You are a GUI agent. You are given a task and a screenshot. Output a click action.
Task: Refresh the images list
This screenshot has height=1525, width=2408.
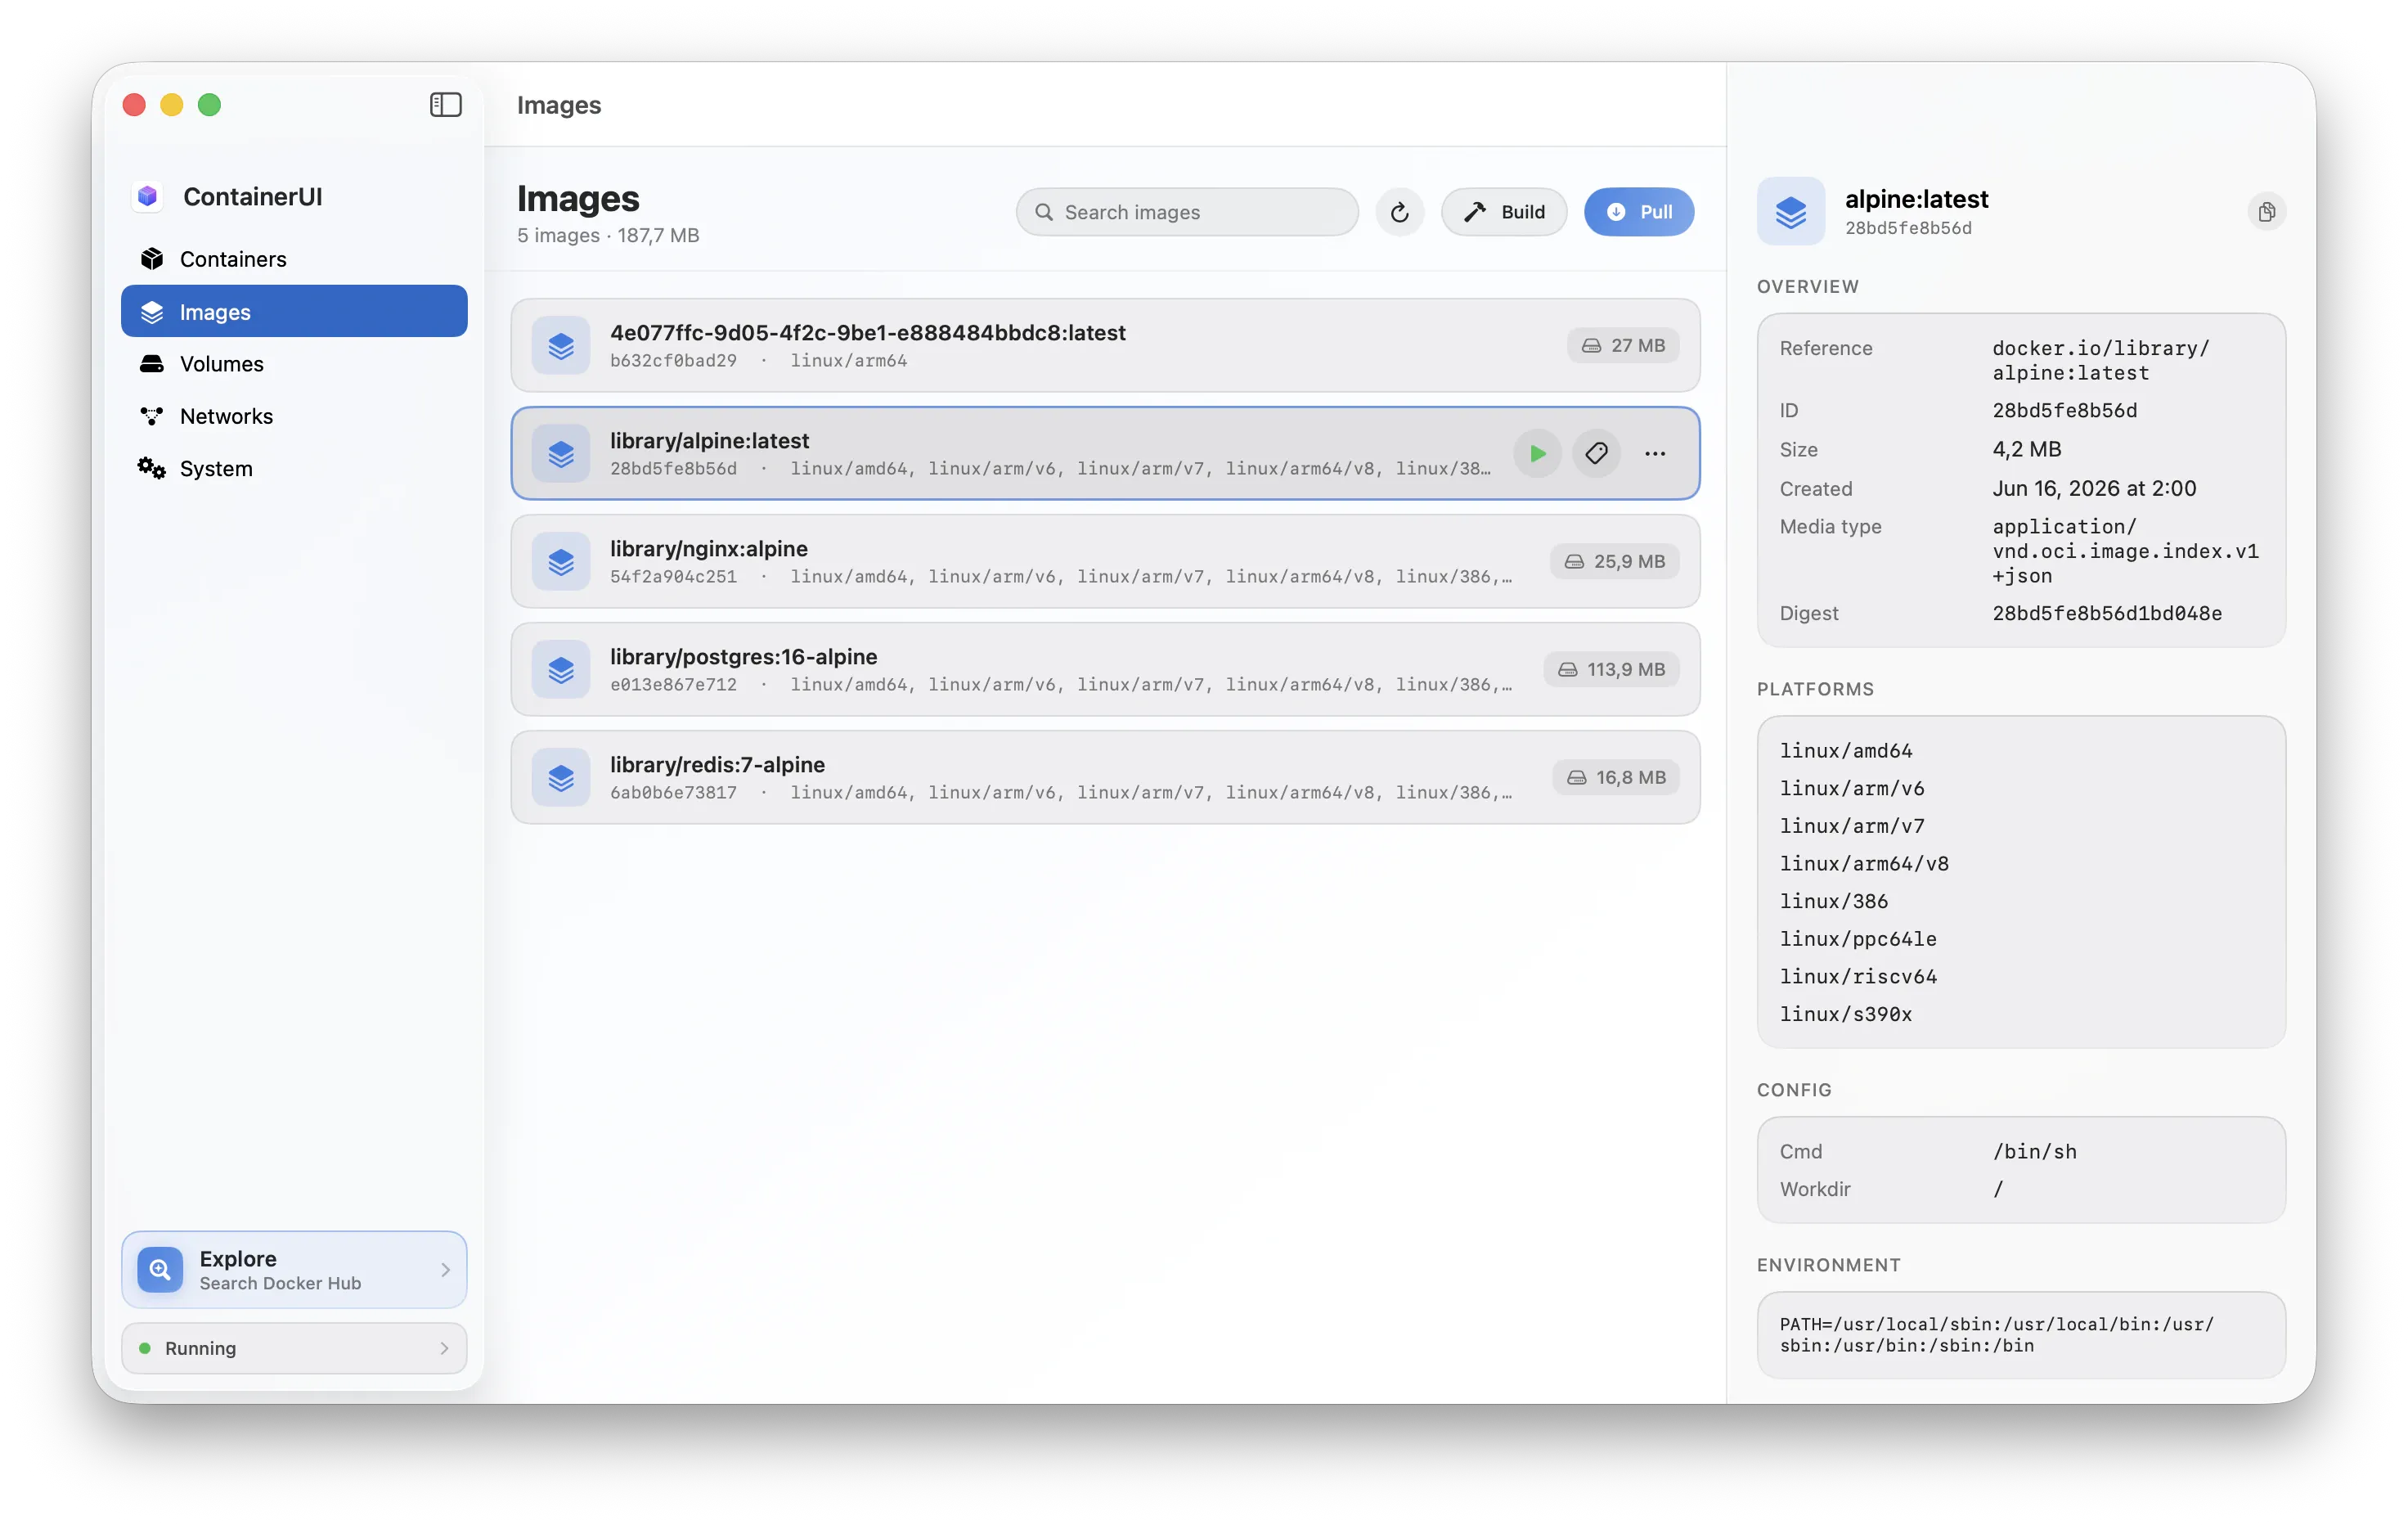1399,212
